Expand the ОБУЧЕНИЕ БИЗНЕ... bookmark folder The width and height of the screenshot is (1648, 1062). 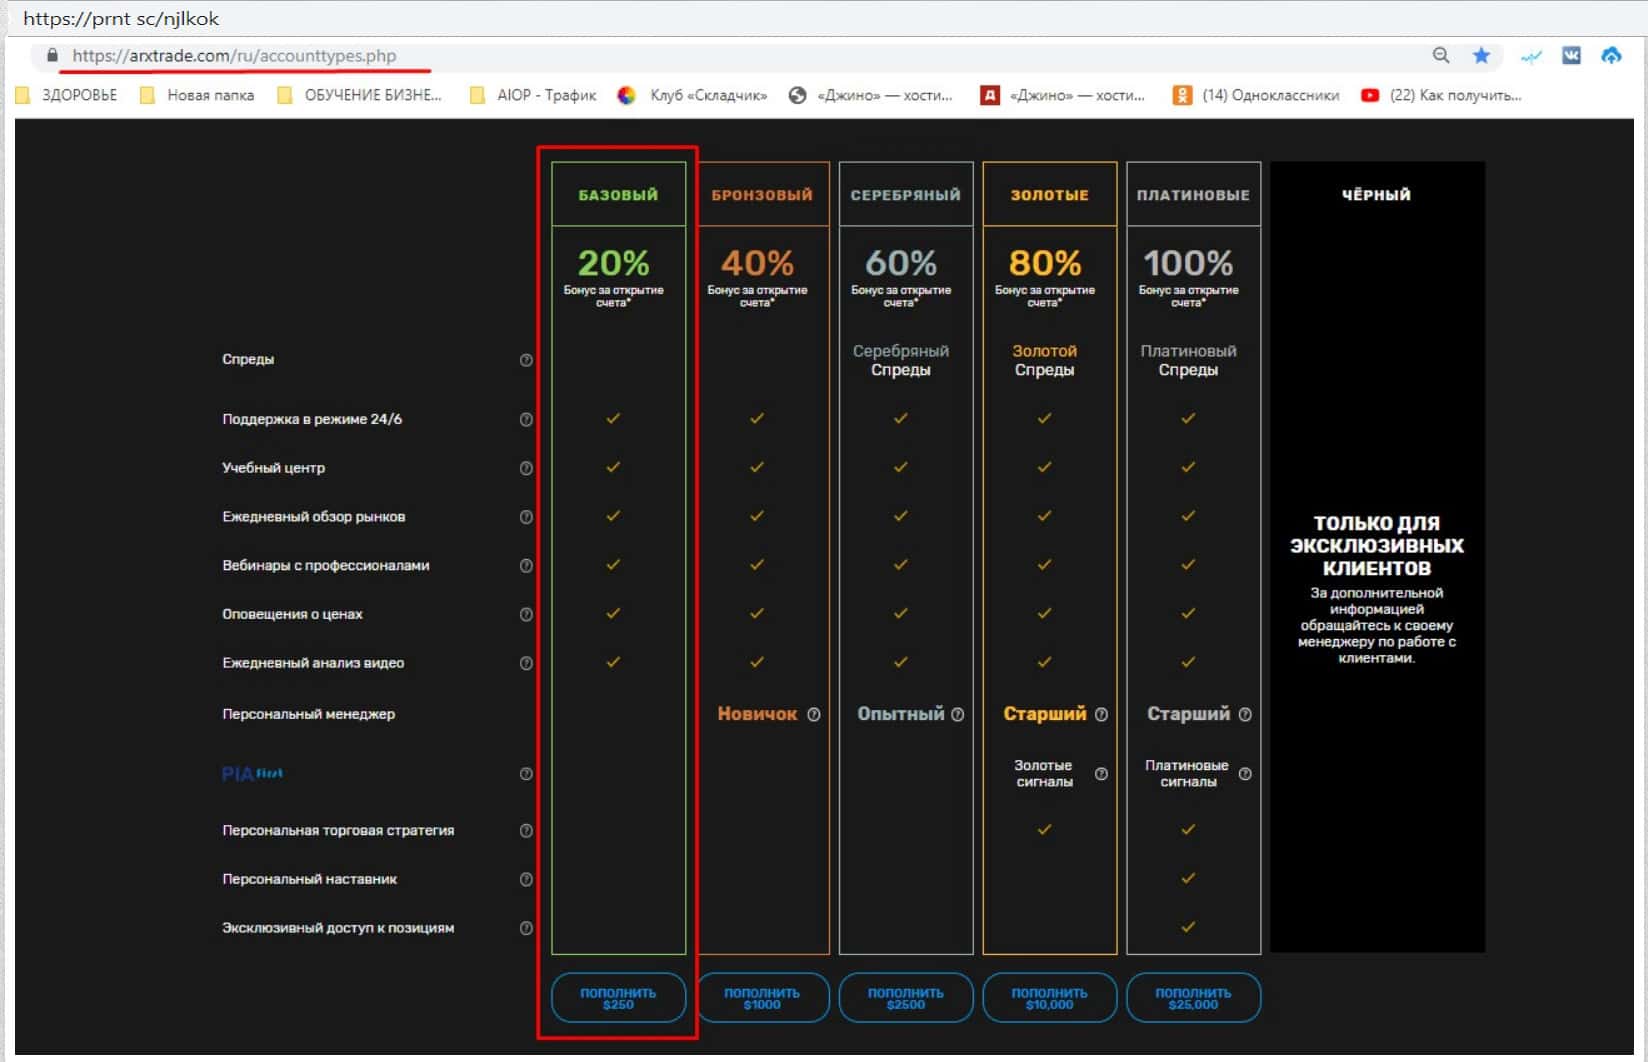point(360,96)
